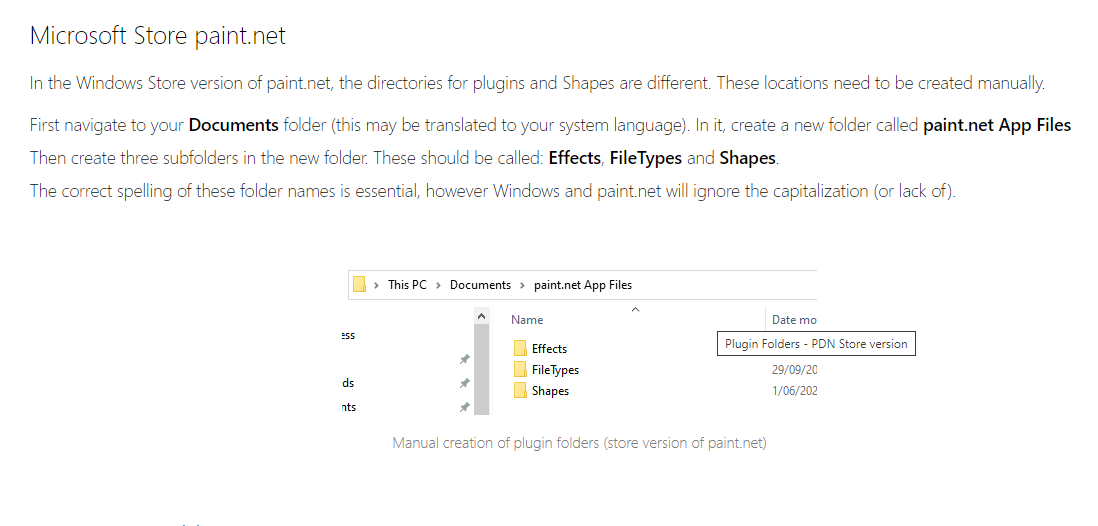Go to 'This PC' in the breadcrumb
Viewport: 1098px width, 526px height.
click(407, 285)
